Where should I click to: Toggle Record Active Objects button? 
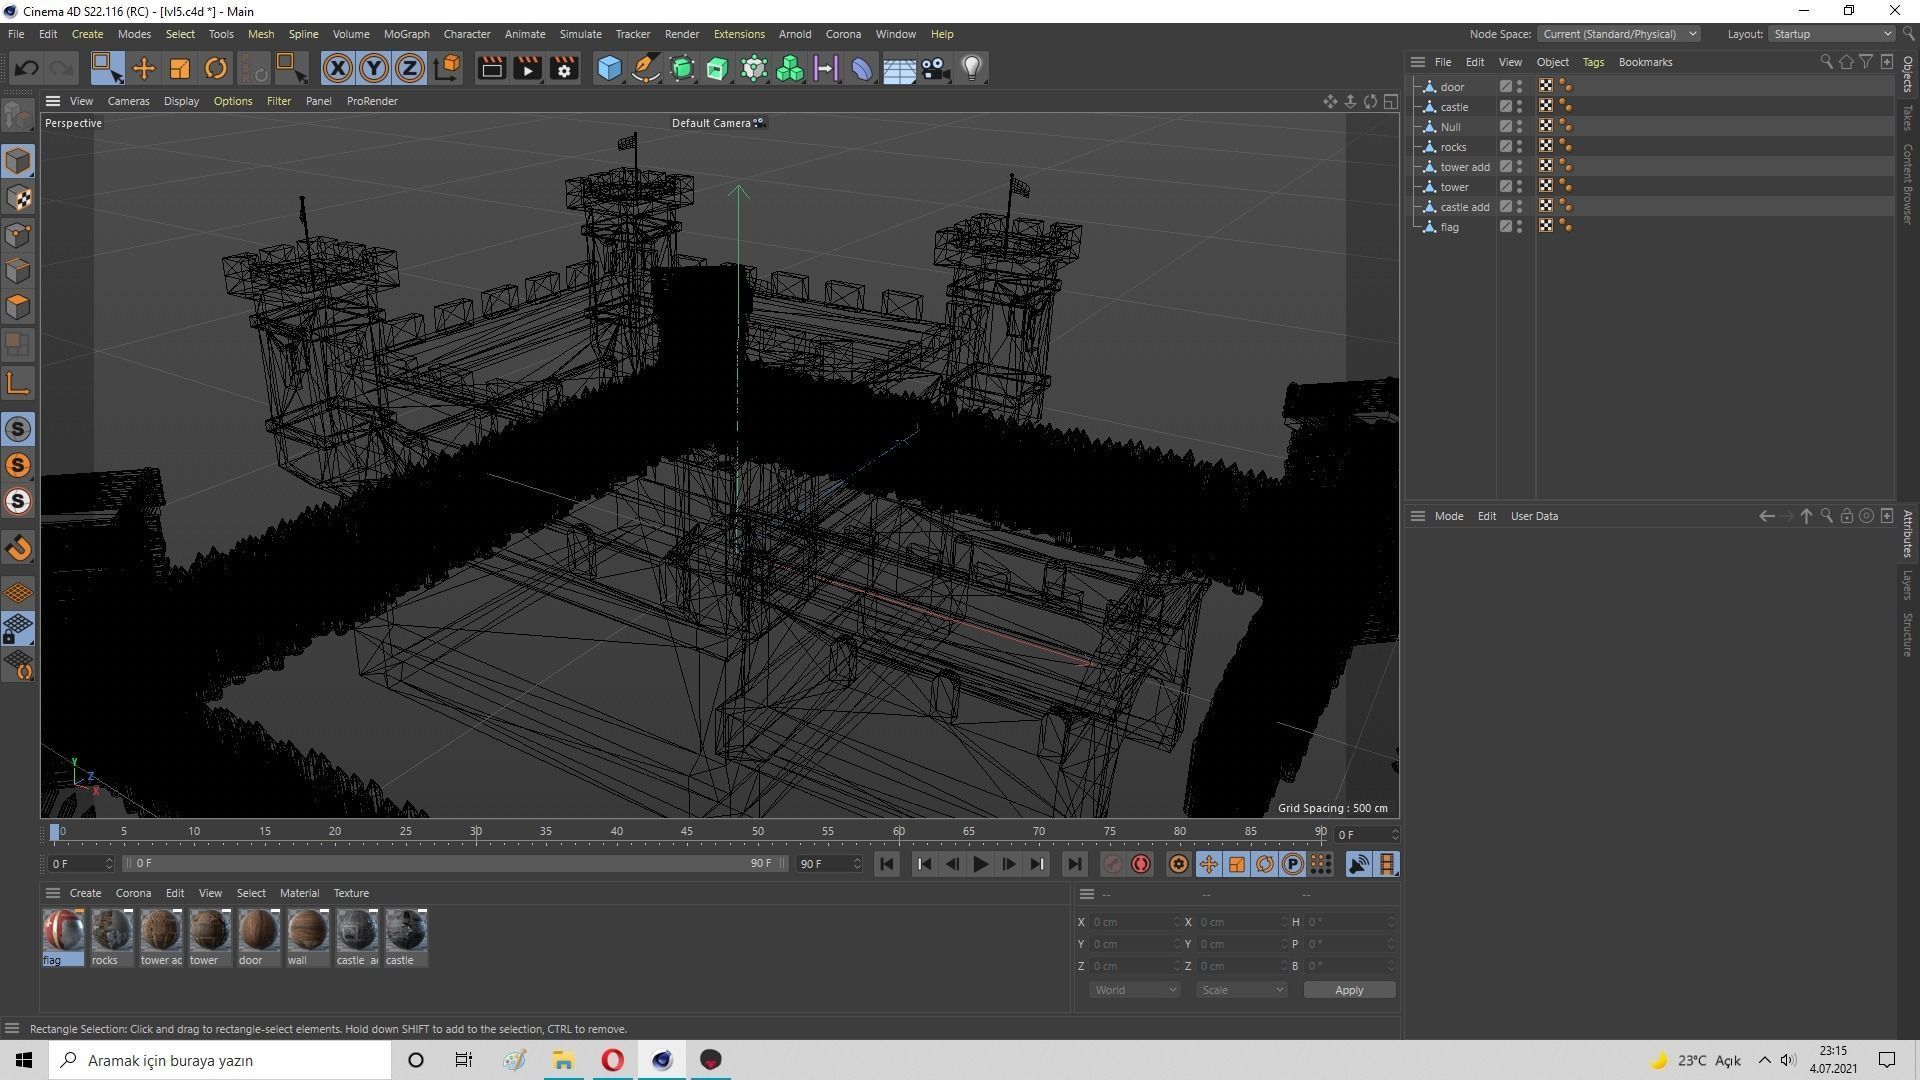1112,864
